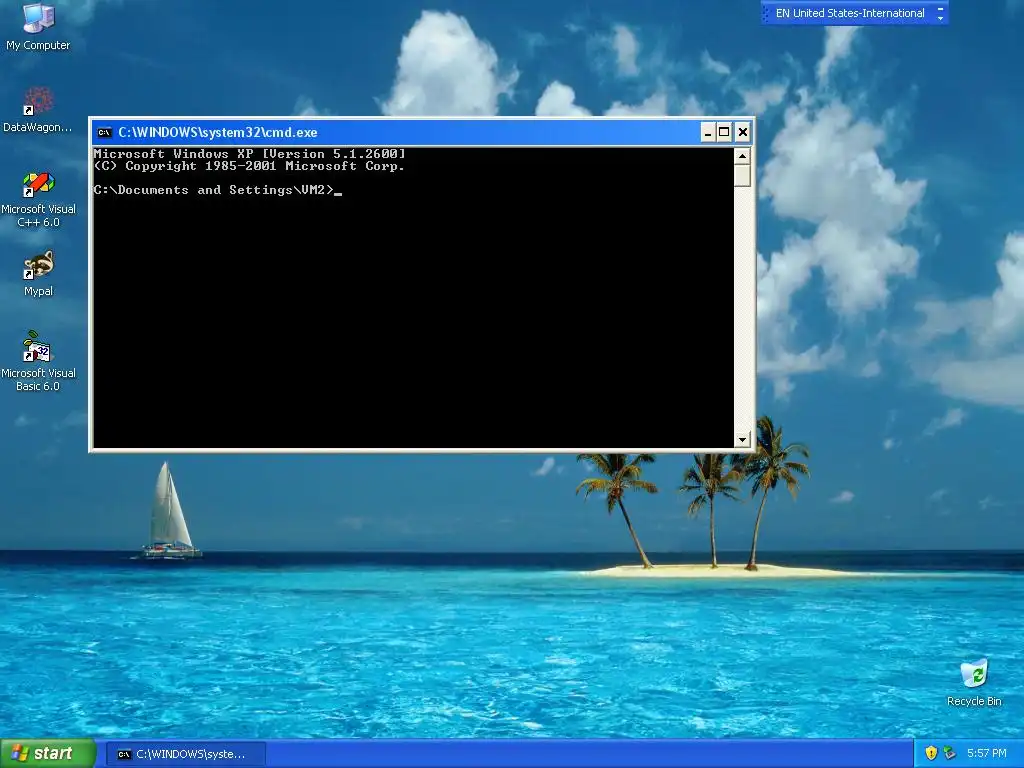Click the Start button
Screen dimensions: 1024x768
click(x=48, y=754)
